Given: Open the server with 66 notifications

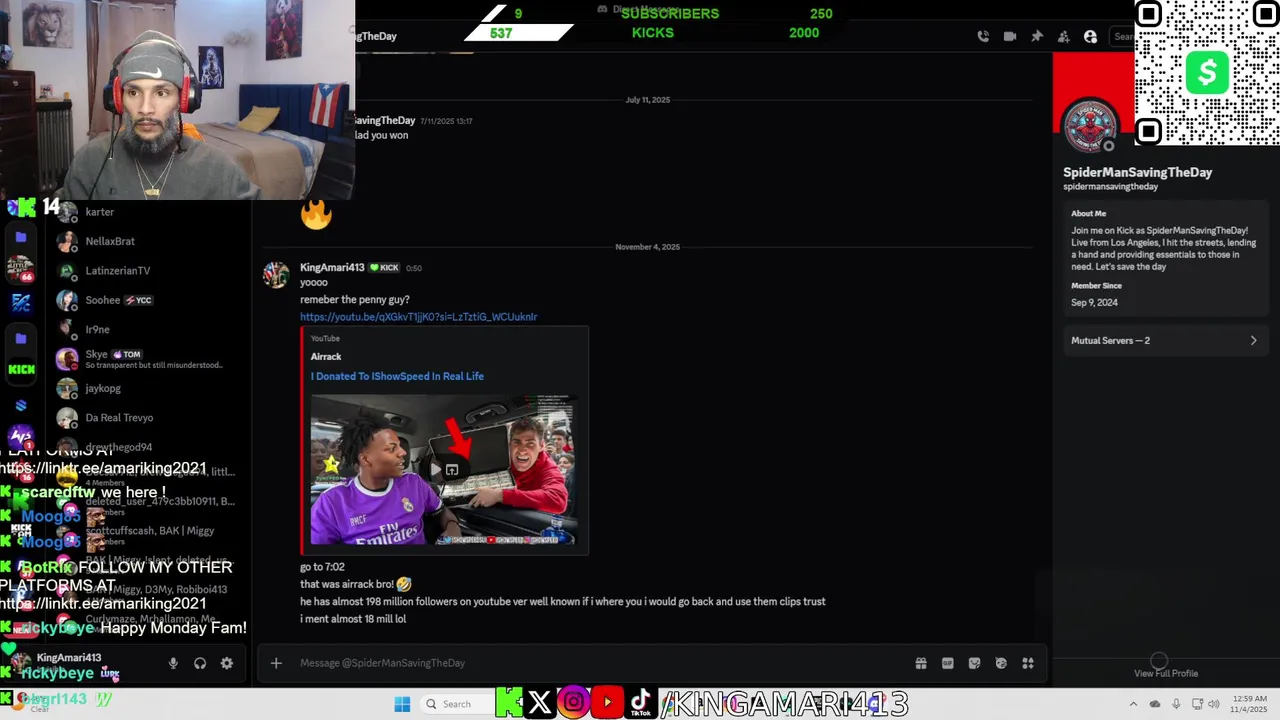Looking at the screenshot, I should [x=21, y=269].
